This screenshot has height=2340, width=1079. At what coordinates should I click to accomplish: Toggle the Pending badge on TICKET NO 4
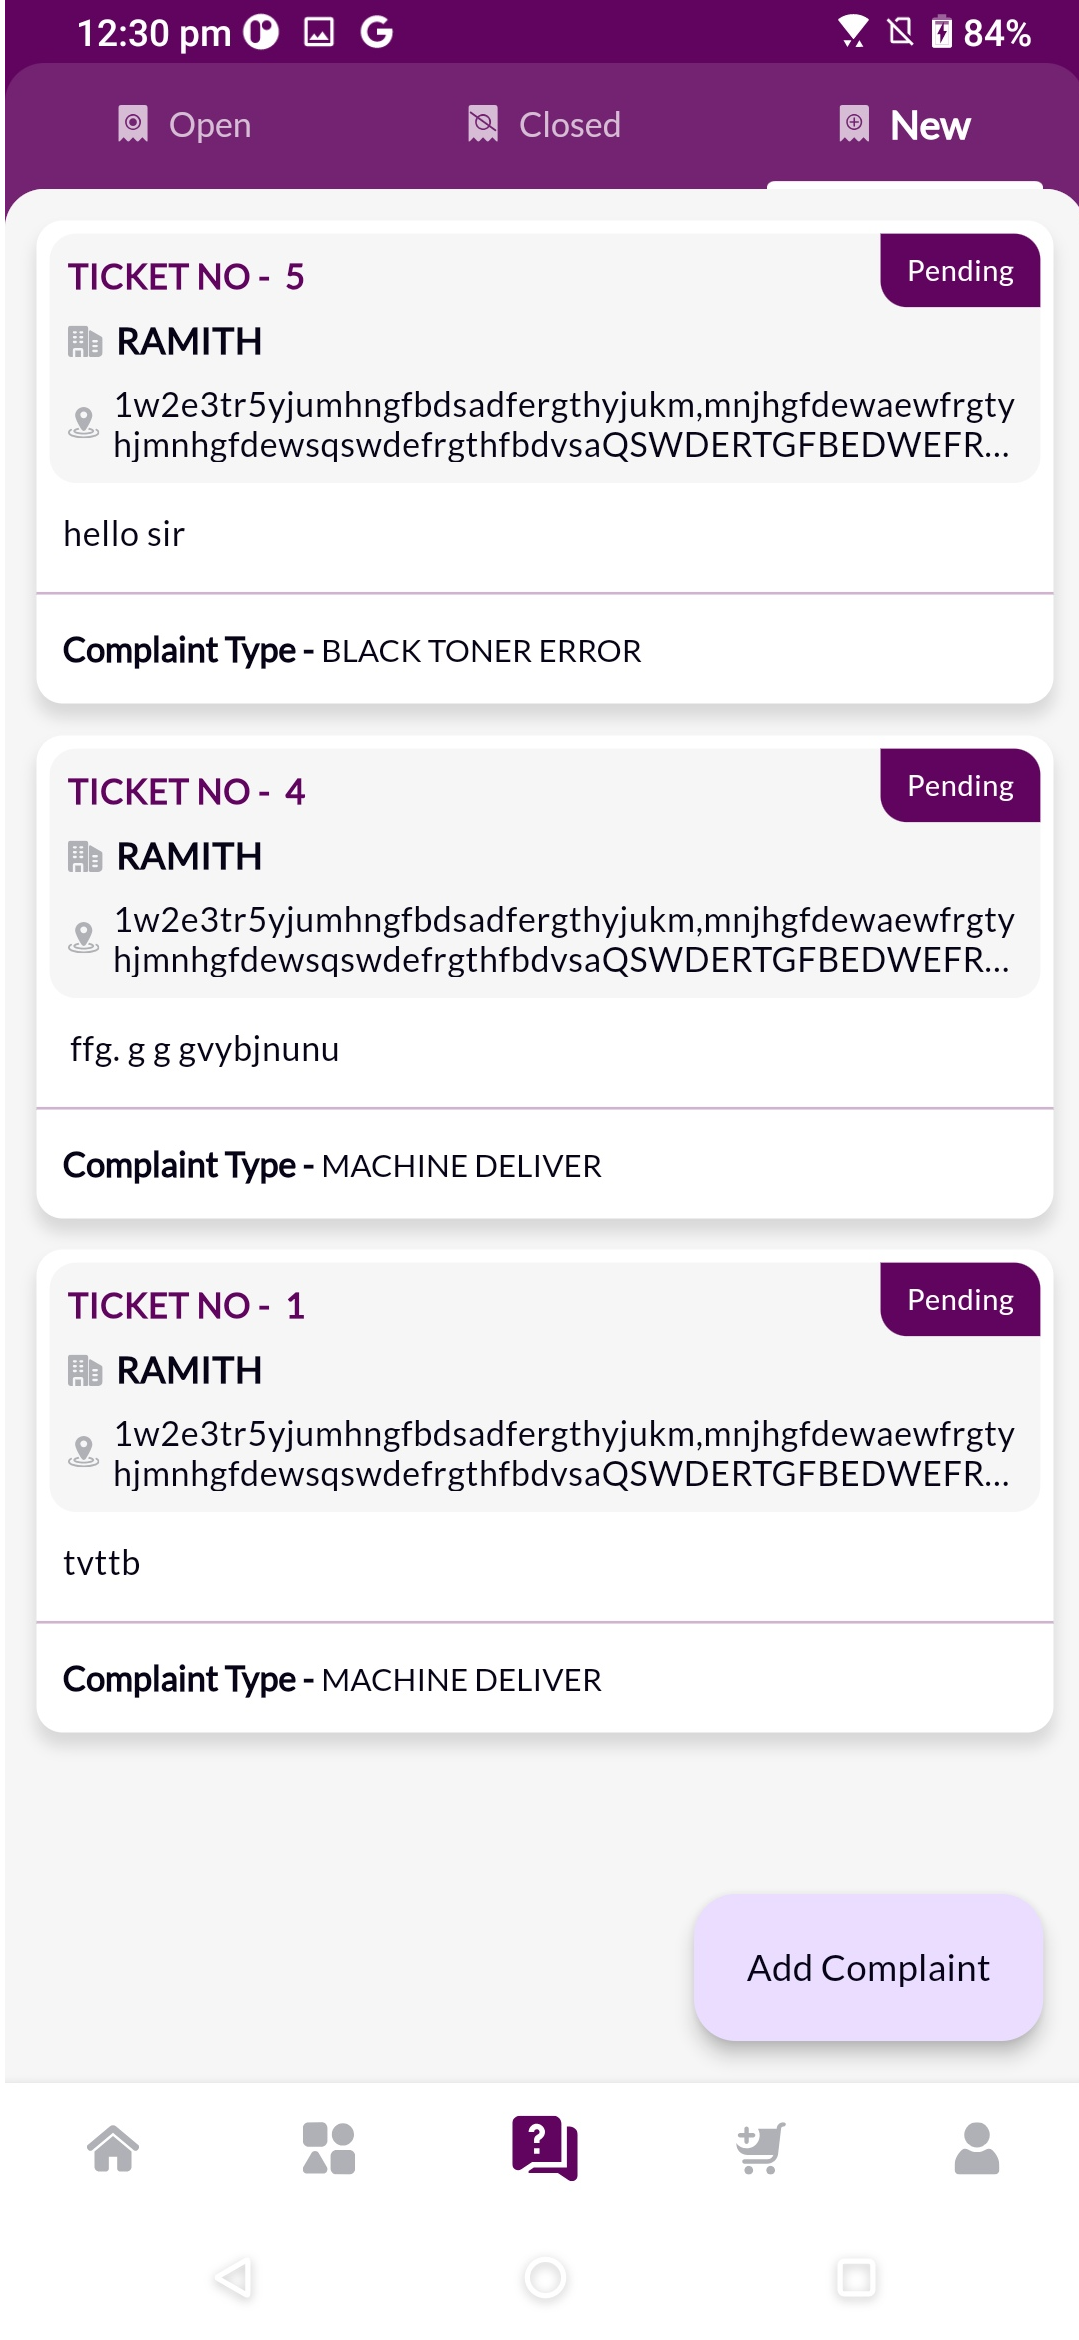click(x=958, y=784)
